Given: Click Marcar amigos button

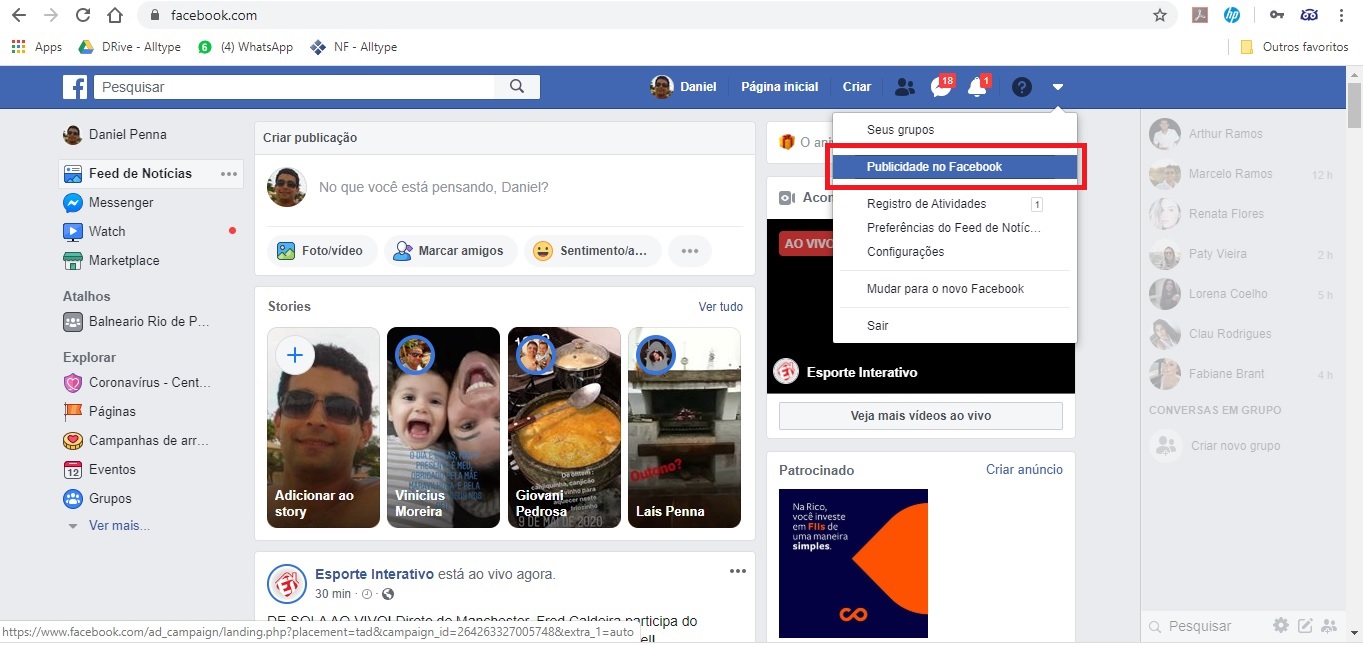Looking at the screenshot, I should (x=450, y=251).
